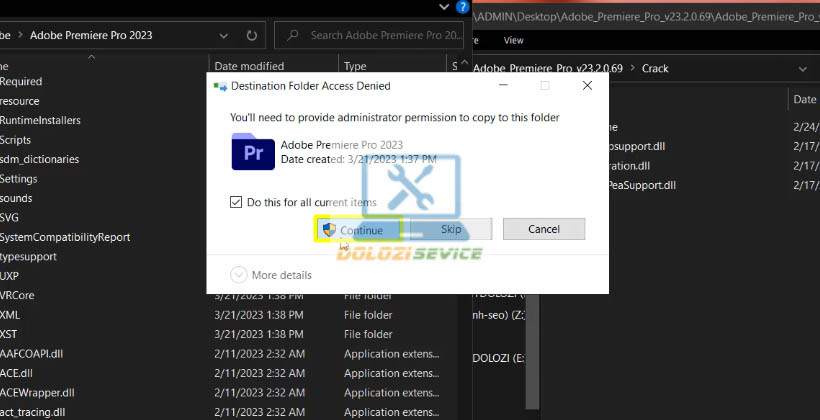820x420 pixels.
Task: Click the copy icon in the dialog title bar
Action: point(220,86)
